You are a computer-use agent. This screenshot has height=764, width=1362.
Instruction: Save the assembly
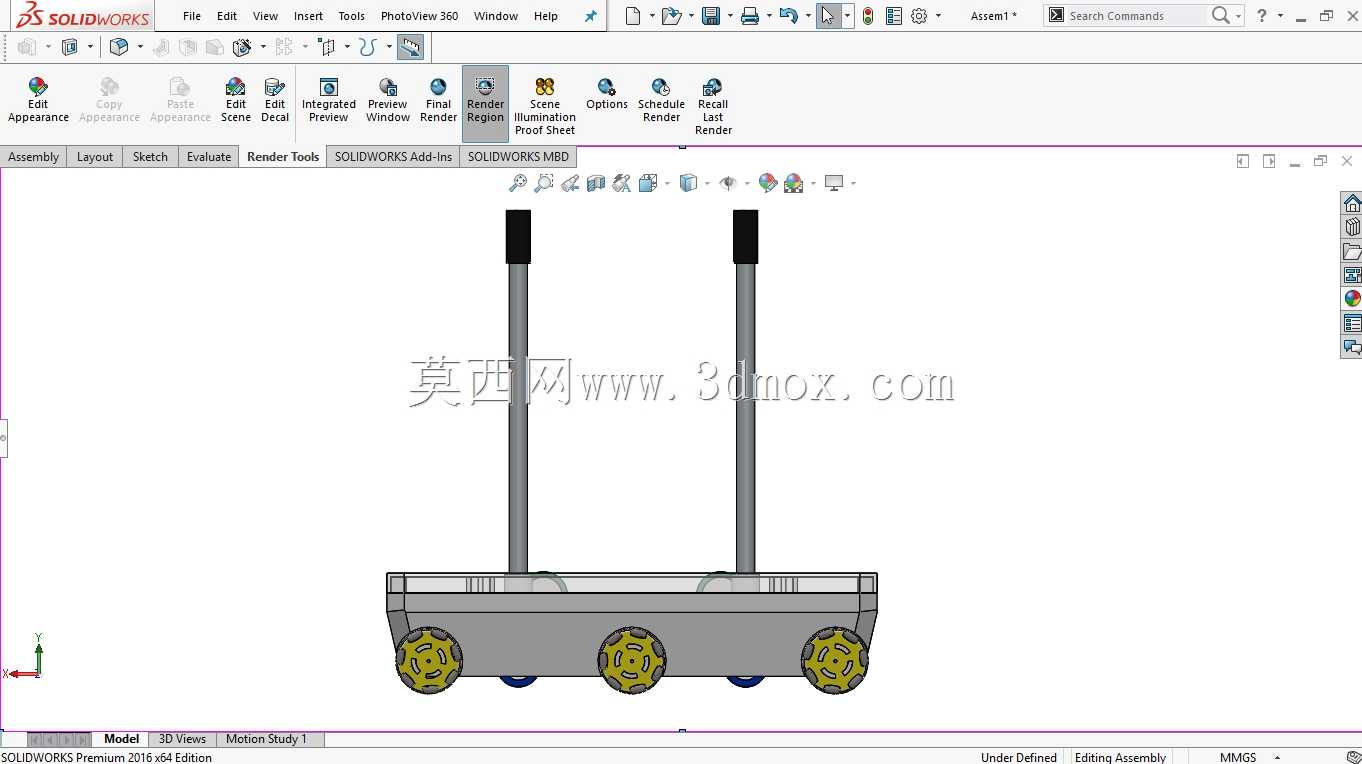click(711, 16)
